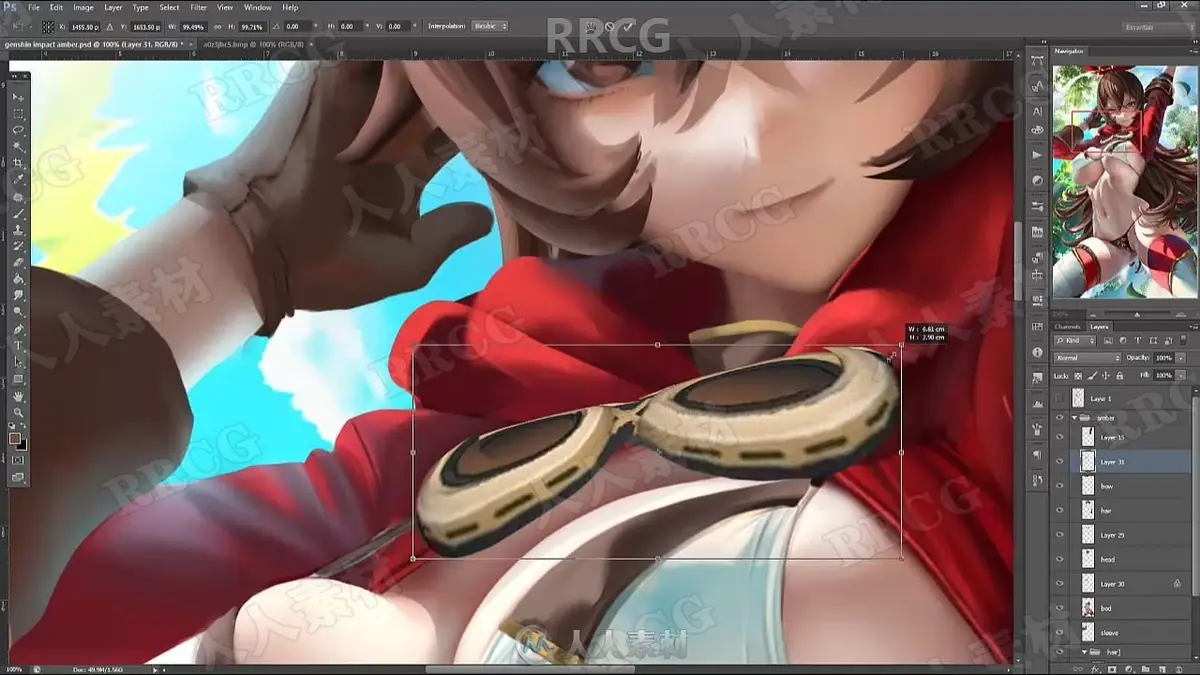This screenshot has height=675, width=1200.
Task: Lock all layer attributes padlock icon
Action: click(1119, 376)
